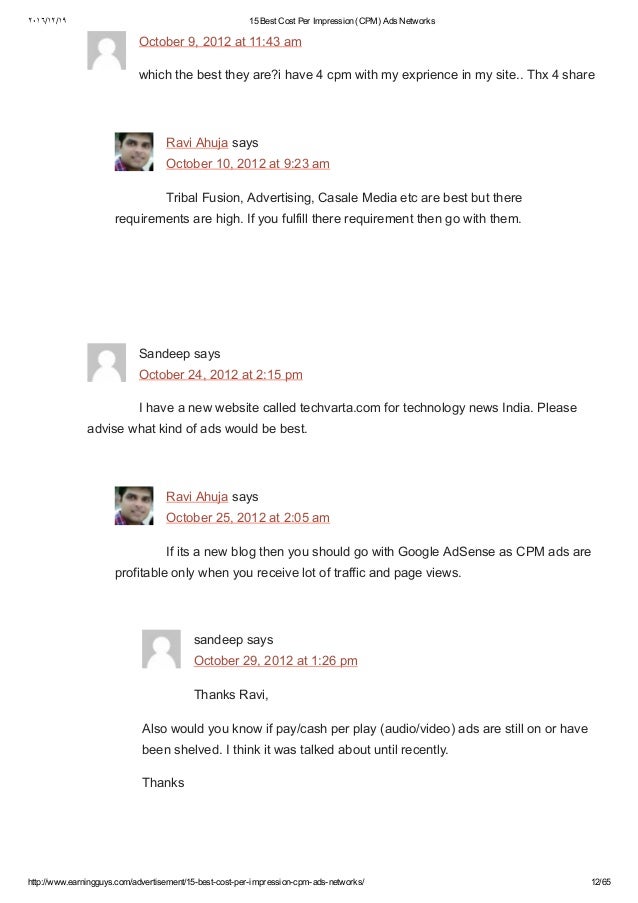Open the October 9, 2012 11:43 am permalink
The height and width of the screenshot is (903, 638).
point(220,42)
